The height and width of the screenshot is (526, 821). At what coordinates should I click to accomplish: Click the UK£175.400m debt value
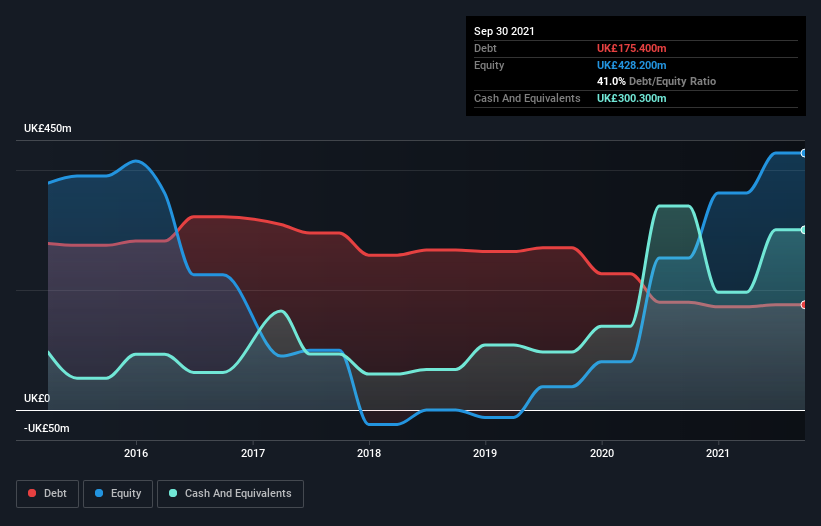point(631,49)
